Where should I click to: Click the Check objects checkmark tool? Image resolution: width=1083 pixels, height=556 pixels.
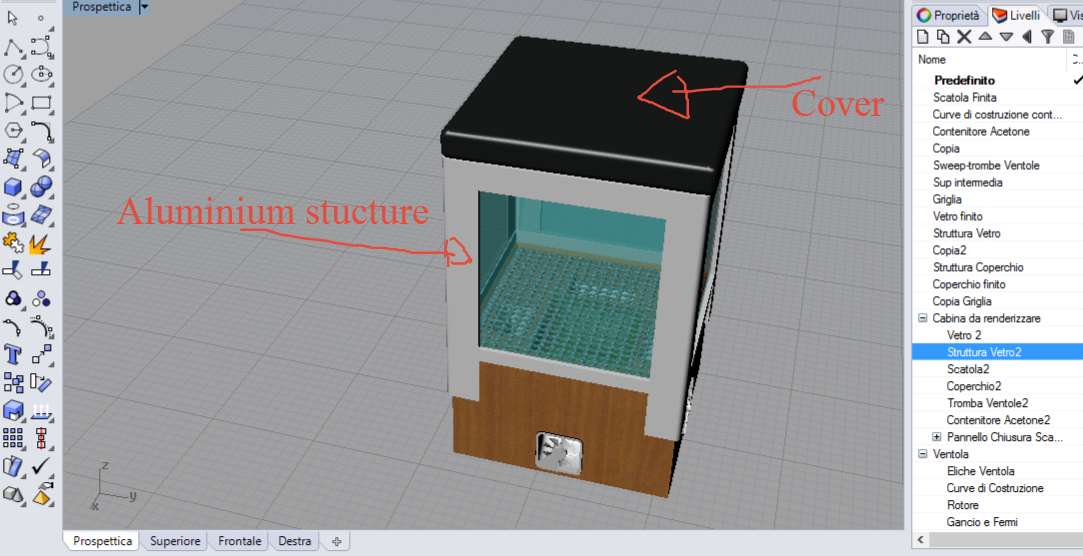(41, 466)
